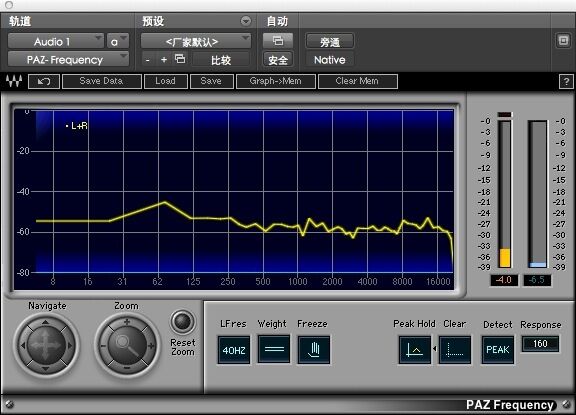The height and width of the screenshot is (415, 576).
Task: Click Zoom wheel bottom minus
Action: click(x=127, y=368)
